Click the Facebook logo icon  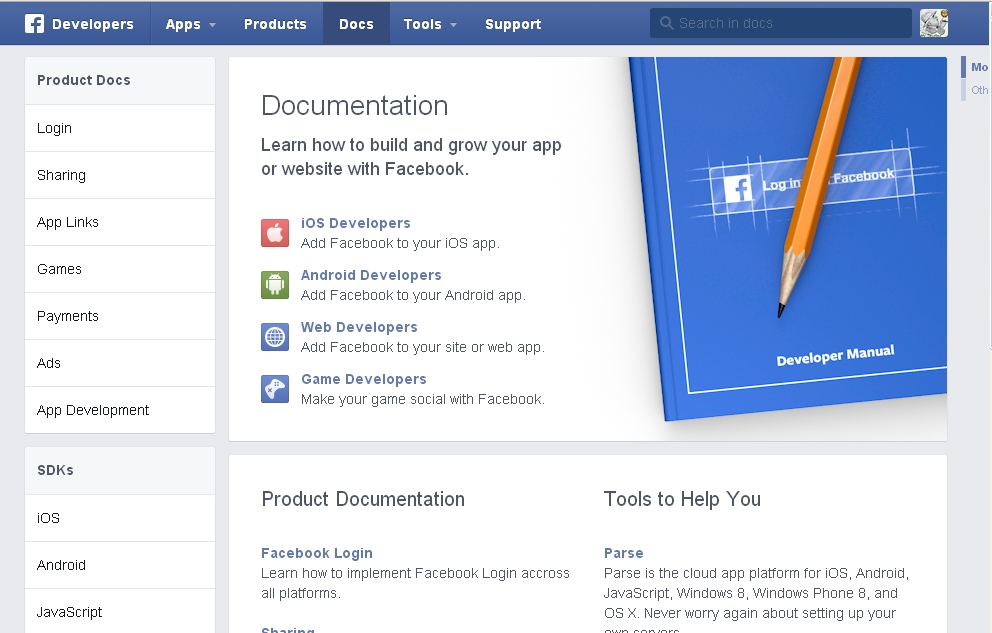(x=34, y=23)
